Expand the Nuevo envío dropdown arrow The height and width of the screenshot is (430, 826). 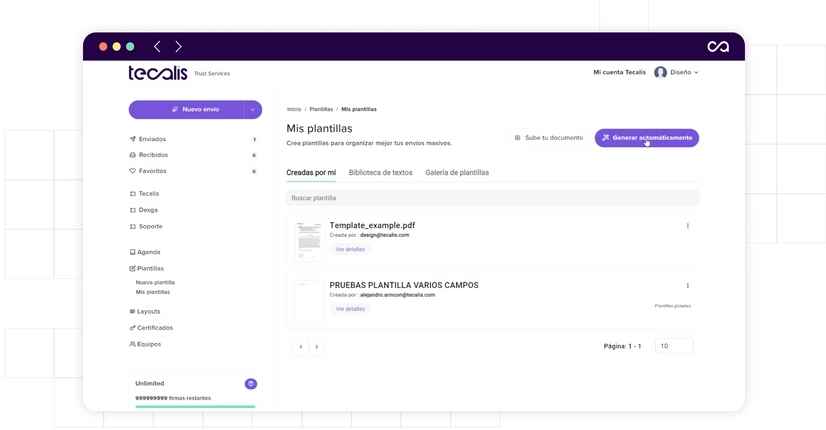pyautogui.click(x=253, y=109)
